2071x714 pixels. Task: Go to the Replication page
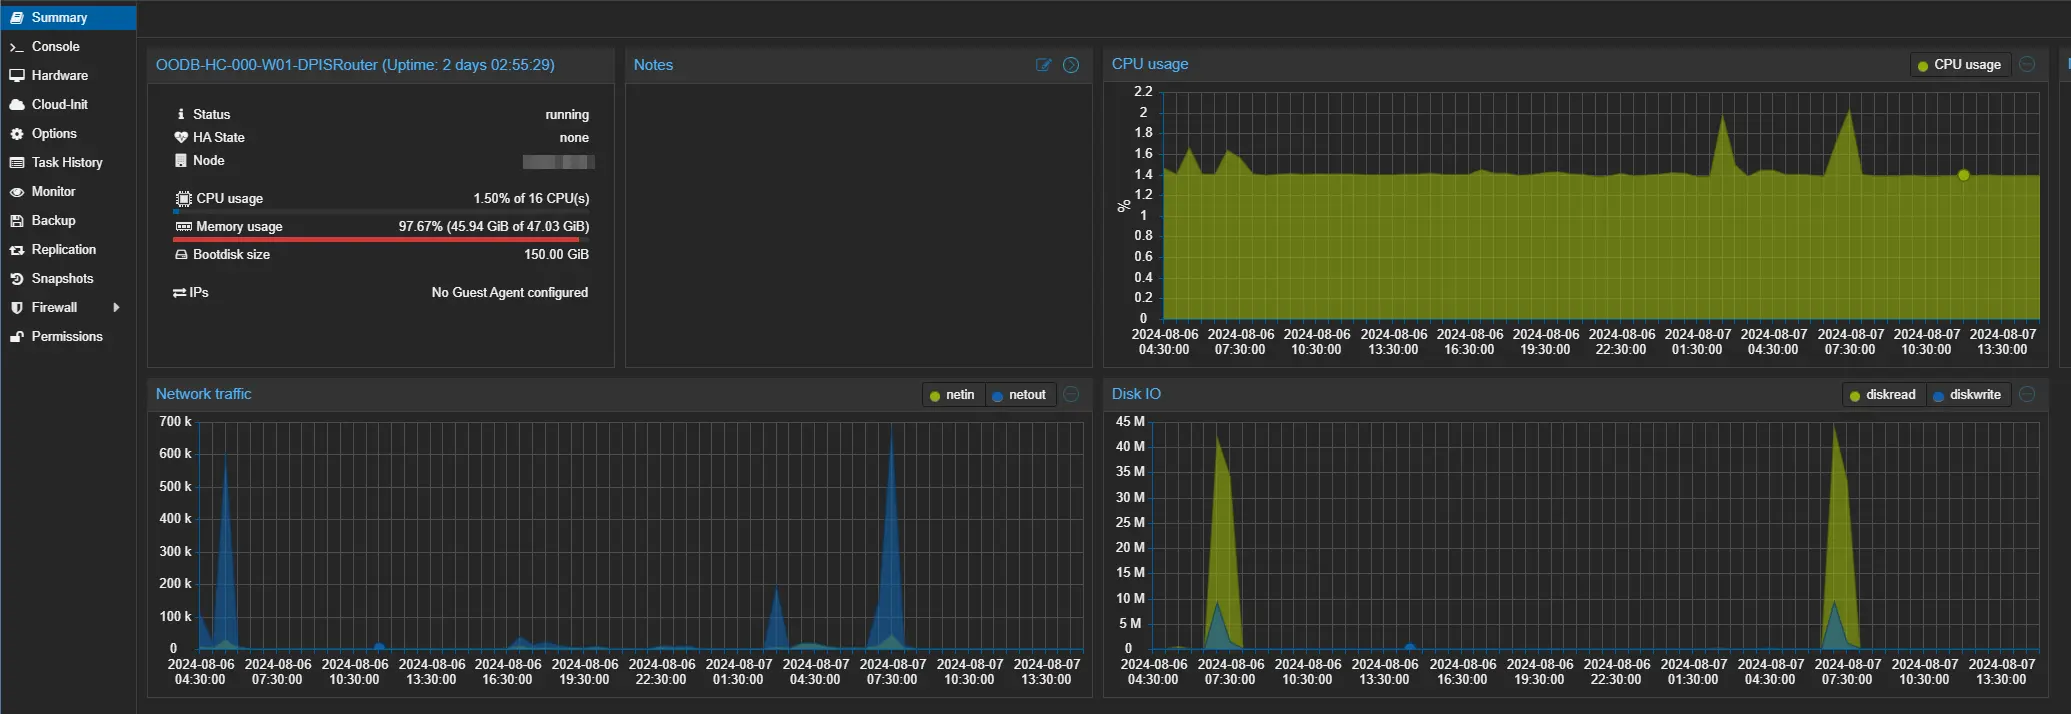pyautogui.click(x=63, y=250)
